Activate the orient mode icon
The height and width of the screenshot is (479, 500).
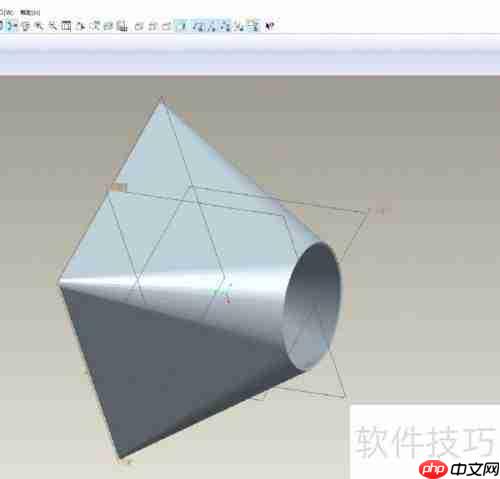(26, 26)
